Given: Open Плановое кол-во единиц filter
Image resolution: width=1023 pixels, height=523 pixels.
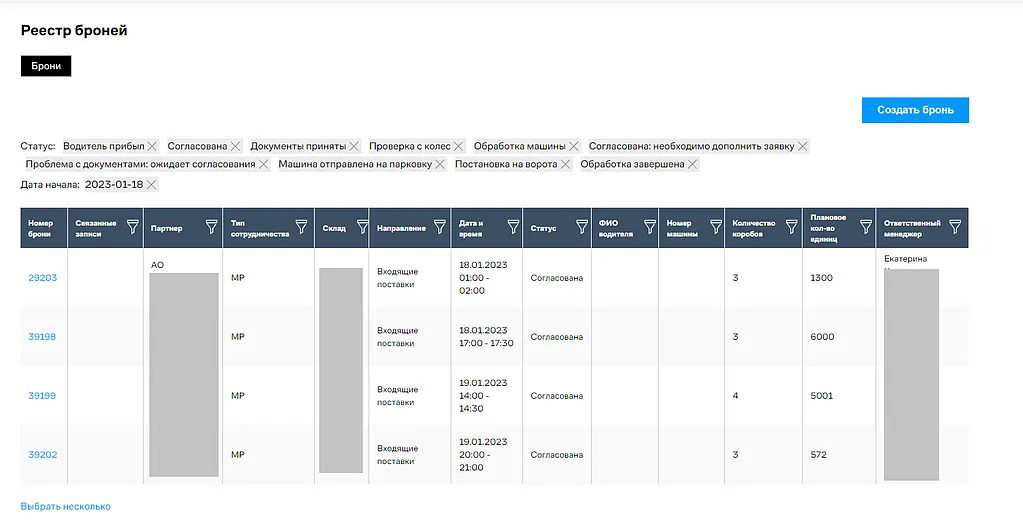Looking at the screenshot, I should point(864,228).
